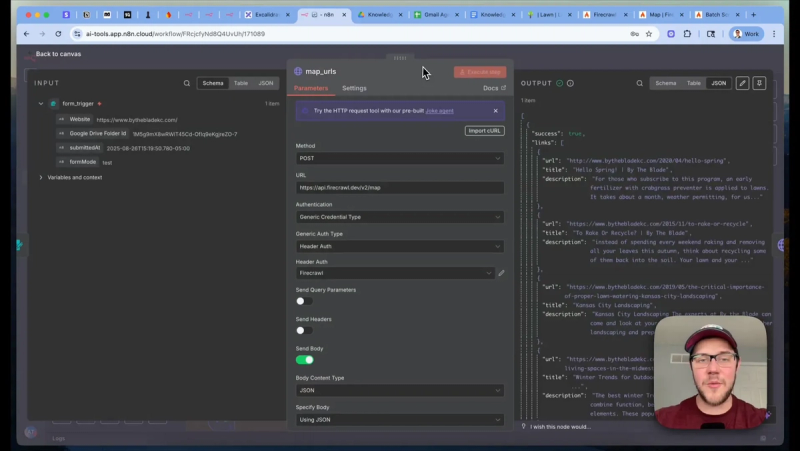Close the Gmail Agent browser tab

click(457, 15)
